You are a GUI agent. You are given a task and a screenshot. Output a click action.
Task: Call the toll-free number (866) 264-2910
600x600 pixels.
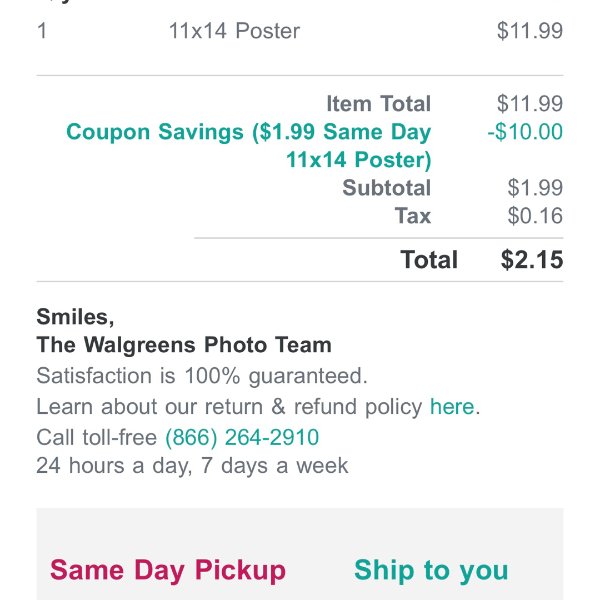coord(242,437)
